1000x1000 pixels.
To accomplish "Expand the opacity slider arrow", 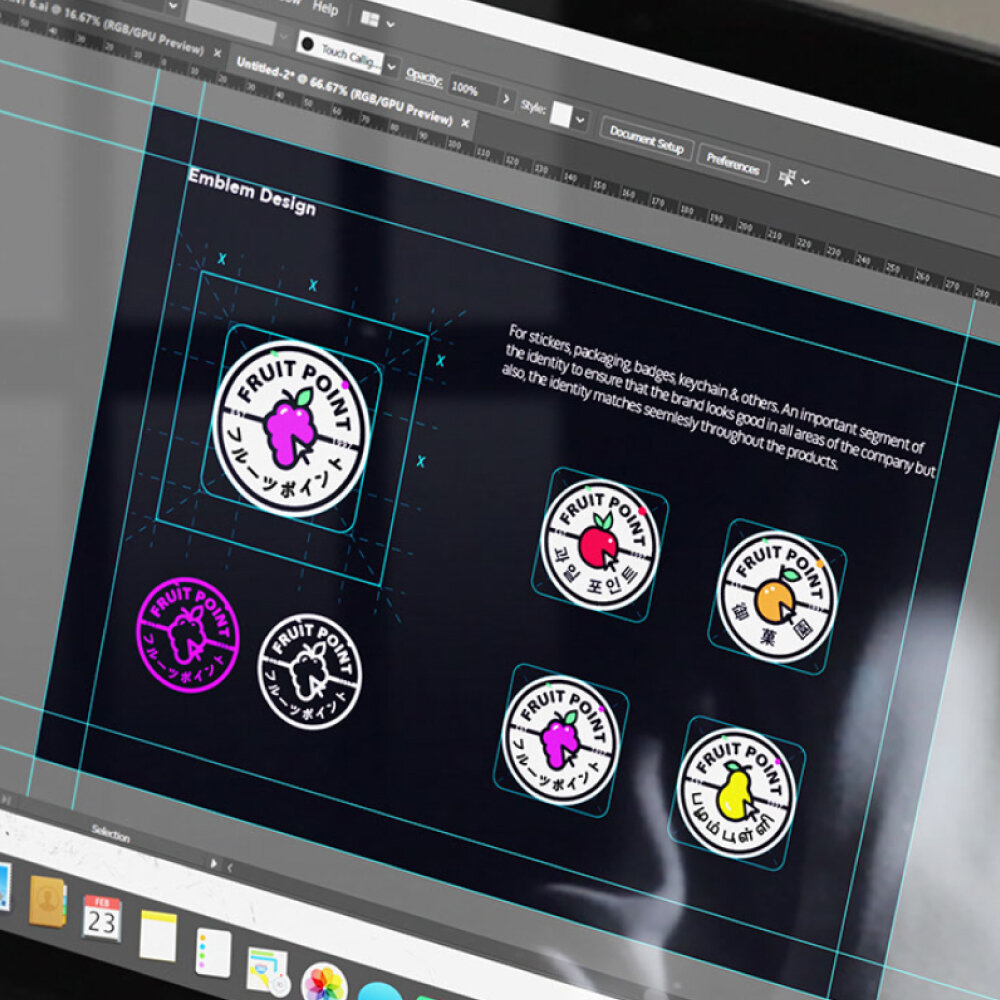I will click(506, 99).
